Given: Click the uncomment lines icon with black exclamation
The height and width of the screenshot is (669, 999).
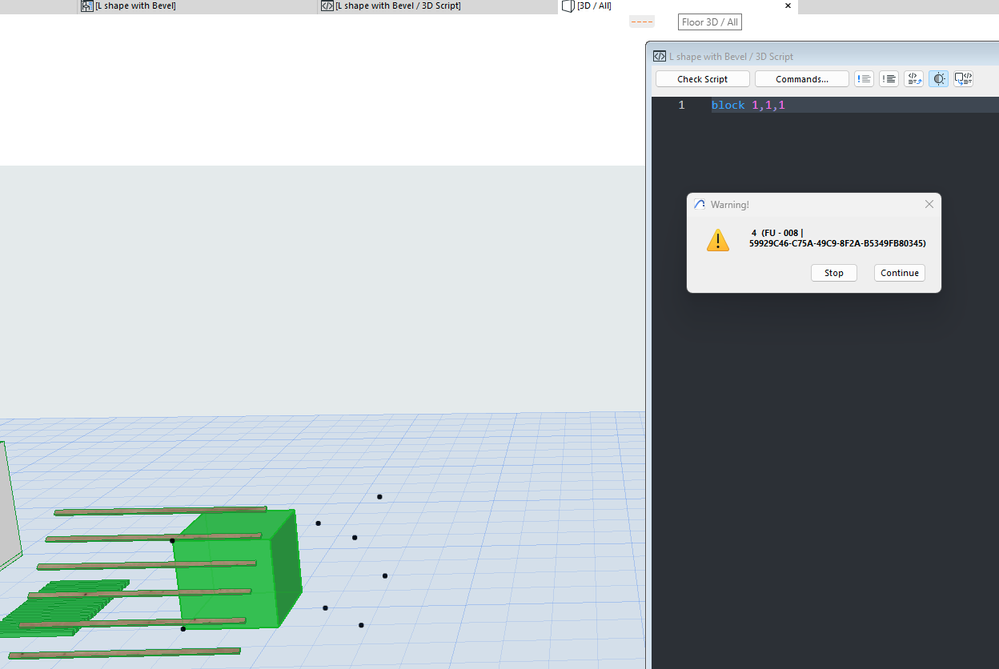Looking at the screenshot, I should click(889, 79).
